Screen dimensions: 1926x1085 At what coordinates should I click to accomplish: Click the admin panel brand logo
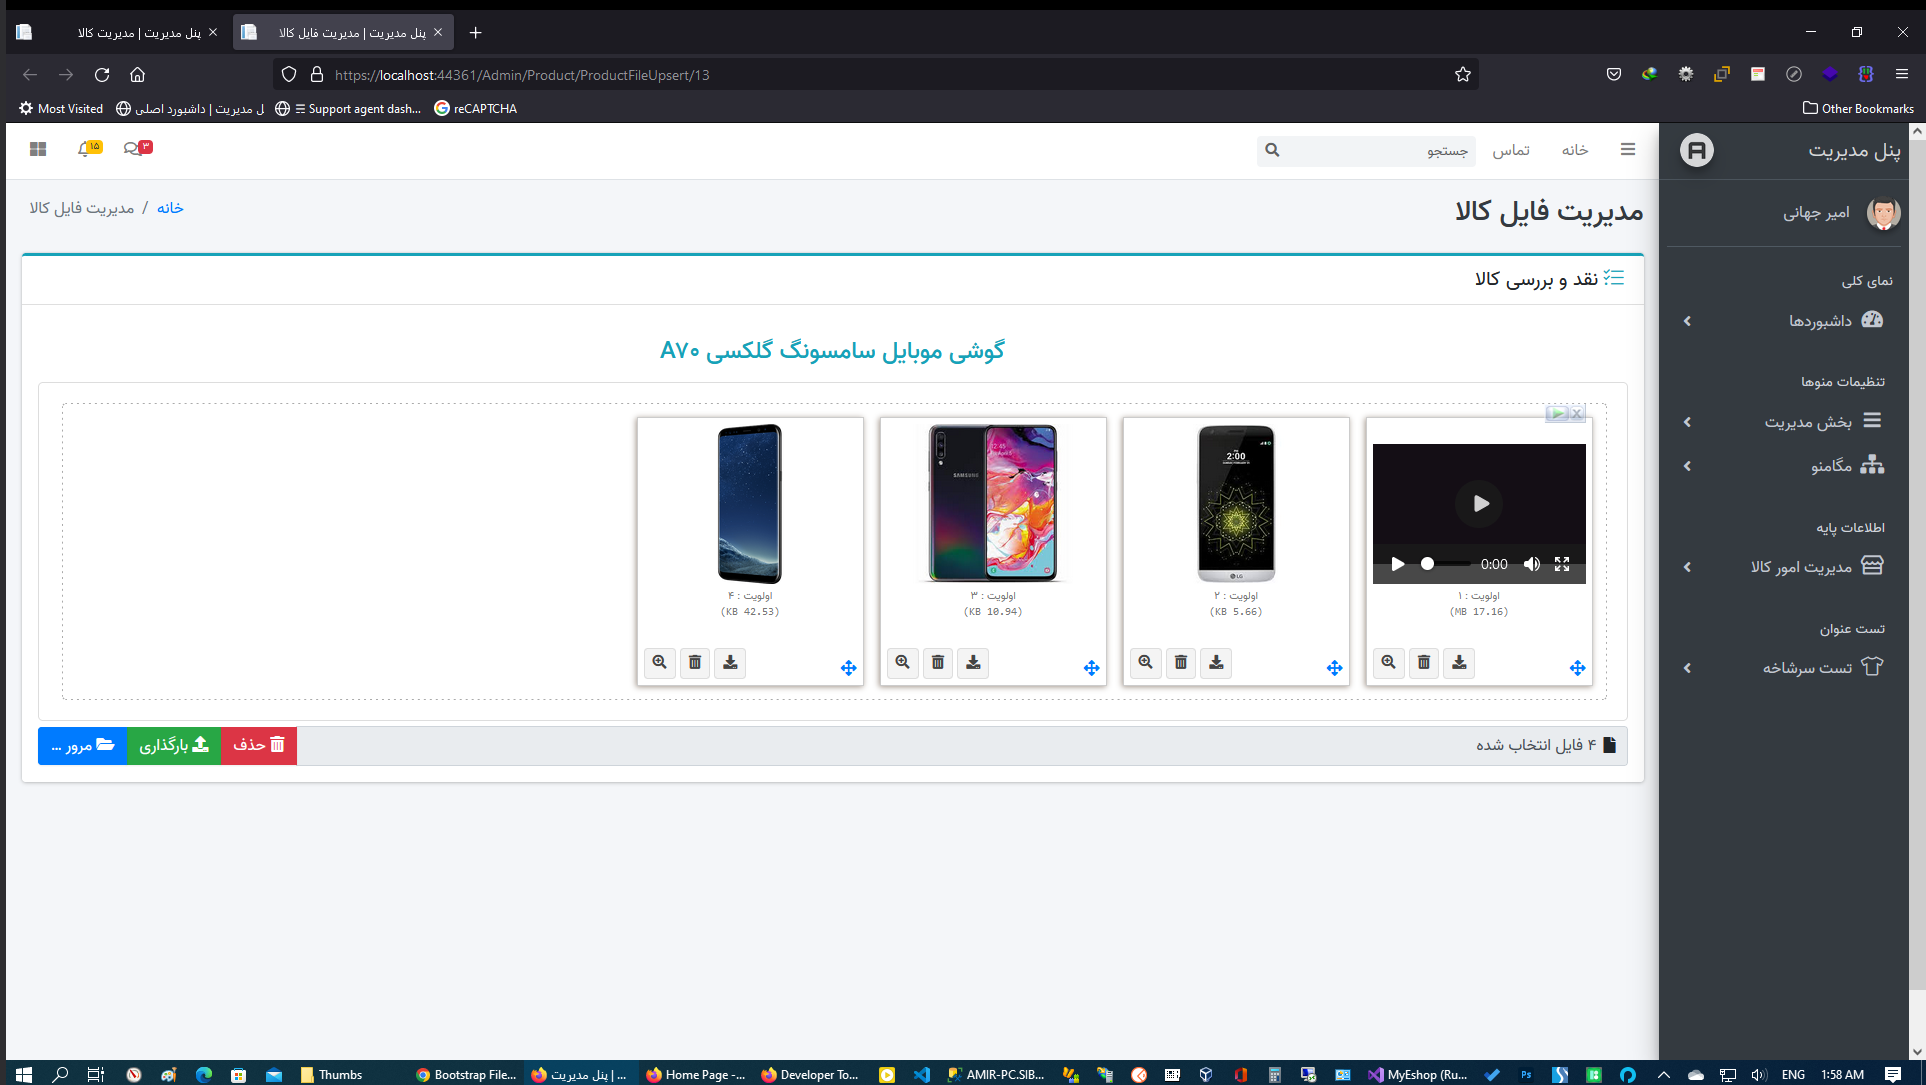[x=1697, y=150]
